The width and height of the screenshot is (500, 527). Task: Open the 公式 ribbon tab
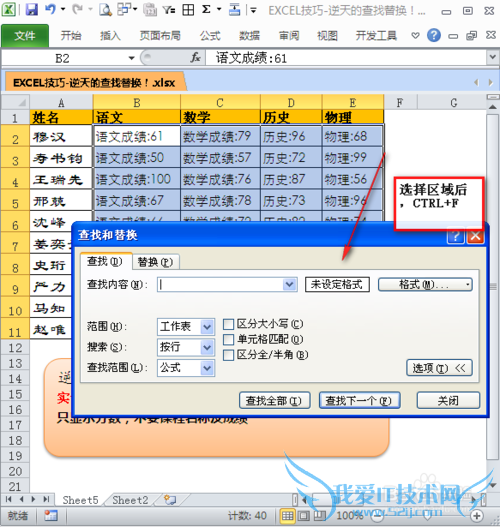[x=210, y=35]
